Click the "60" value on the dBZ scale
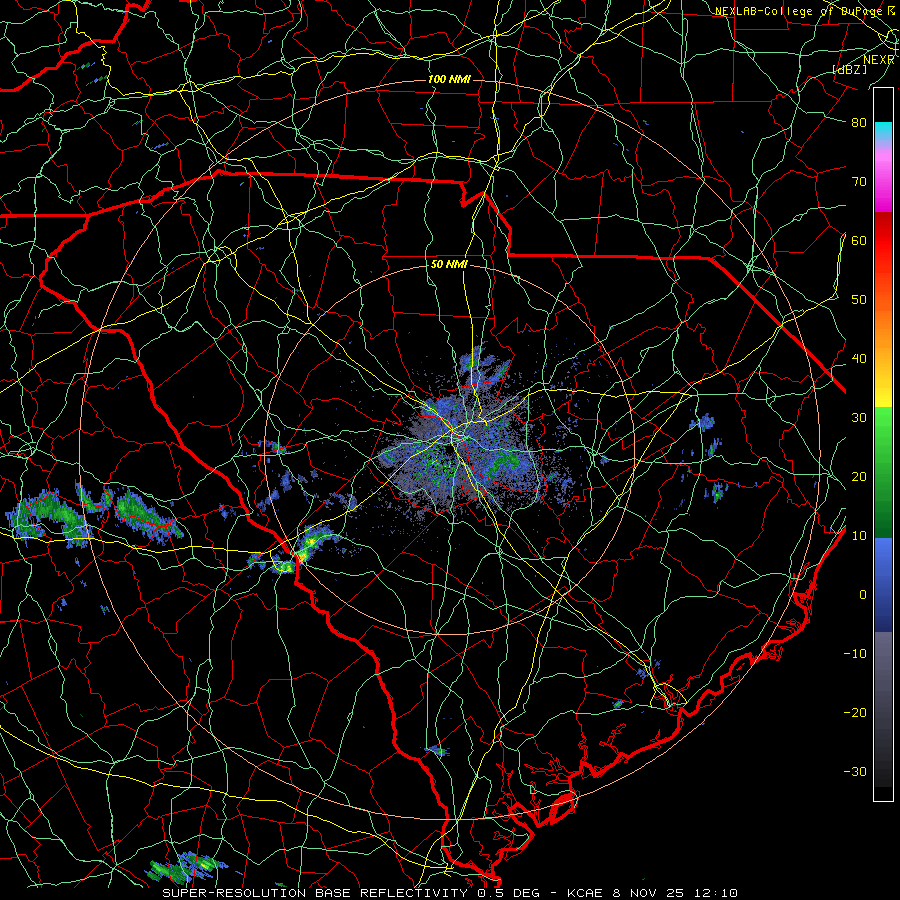This screenshot has width=900, height=900. [859, 241]
